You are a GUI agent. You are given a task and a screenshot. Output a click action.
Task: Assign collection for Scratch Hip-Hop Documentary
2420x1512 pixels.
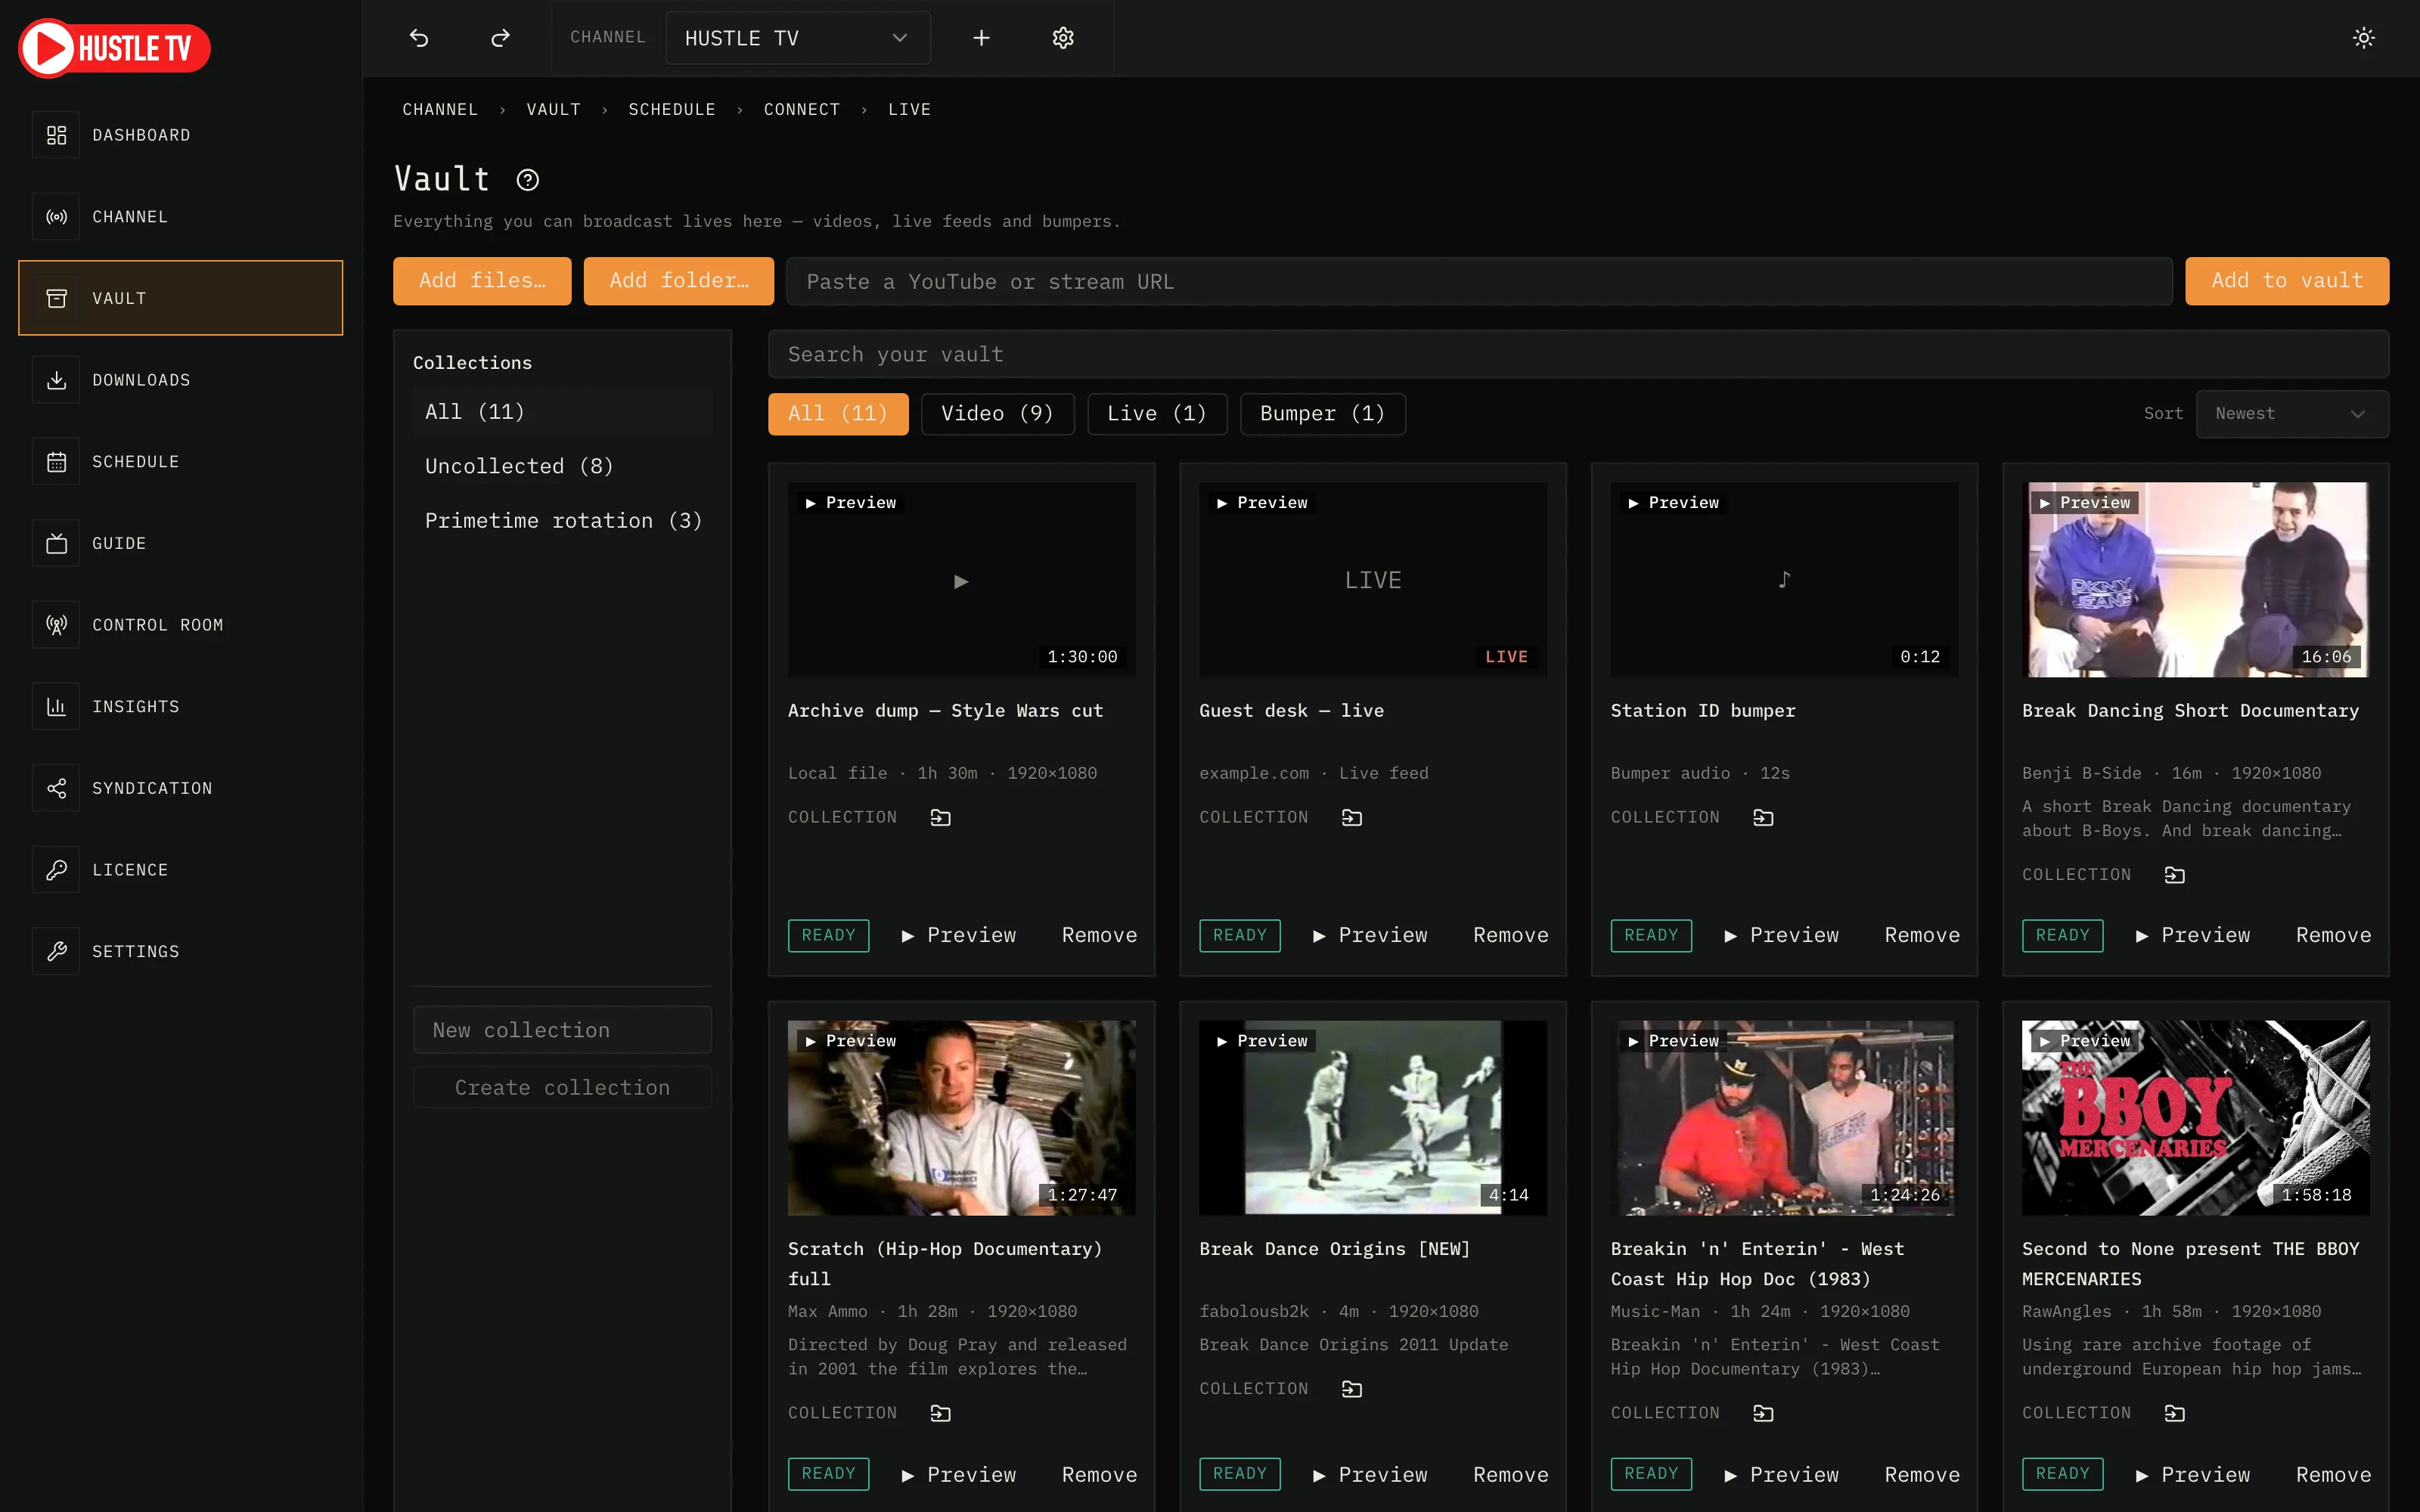tap(940, 1413)
